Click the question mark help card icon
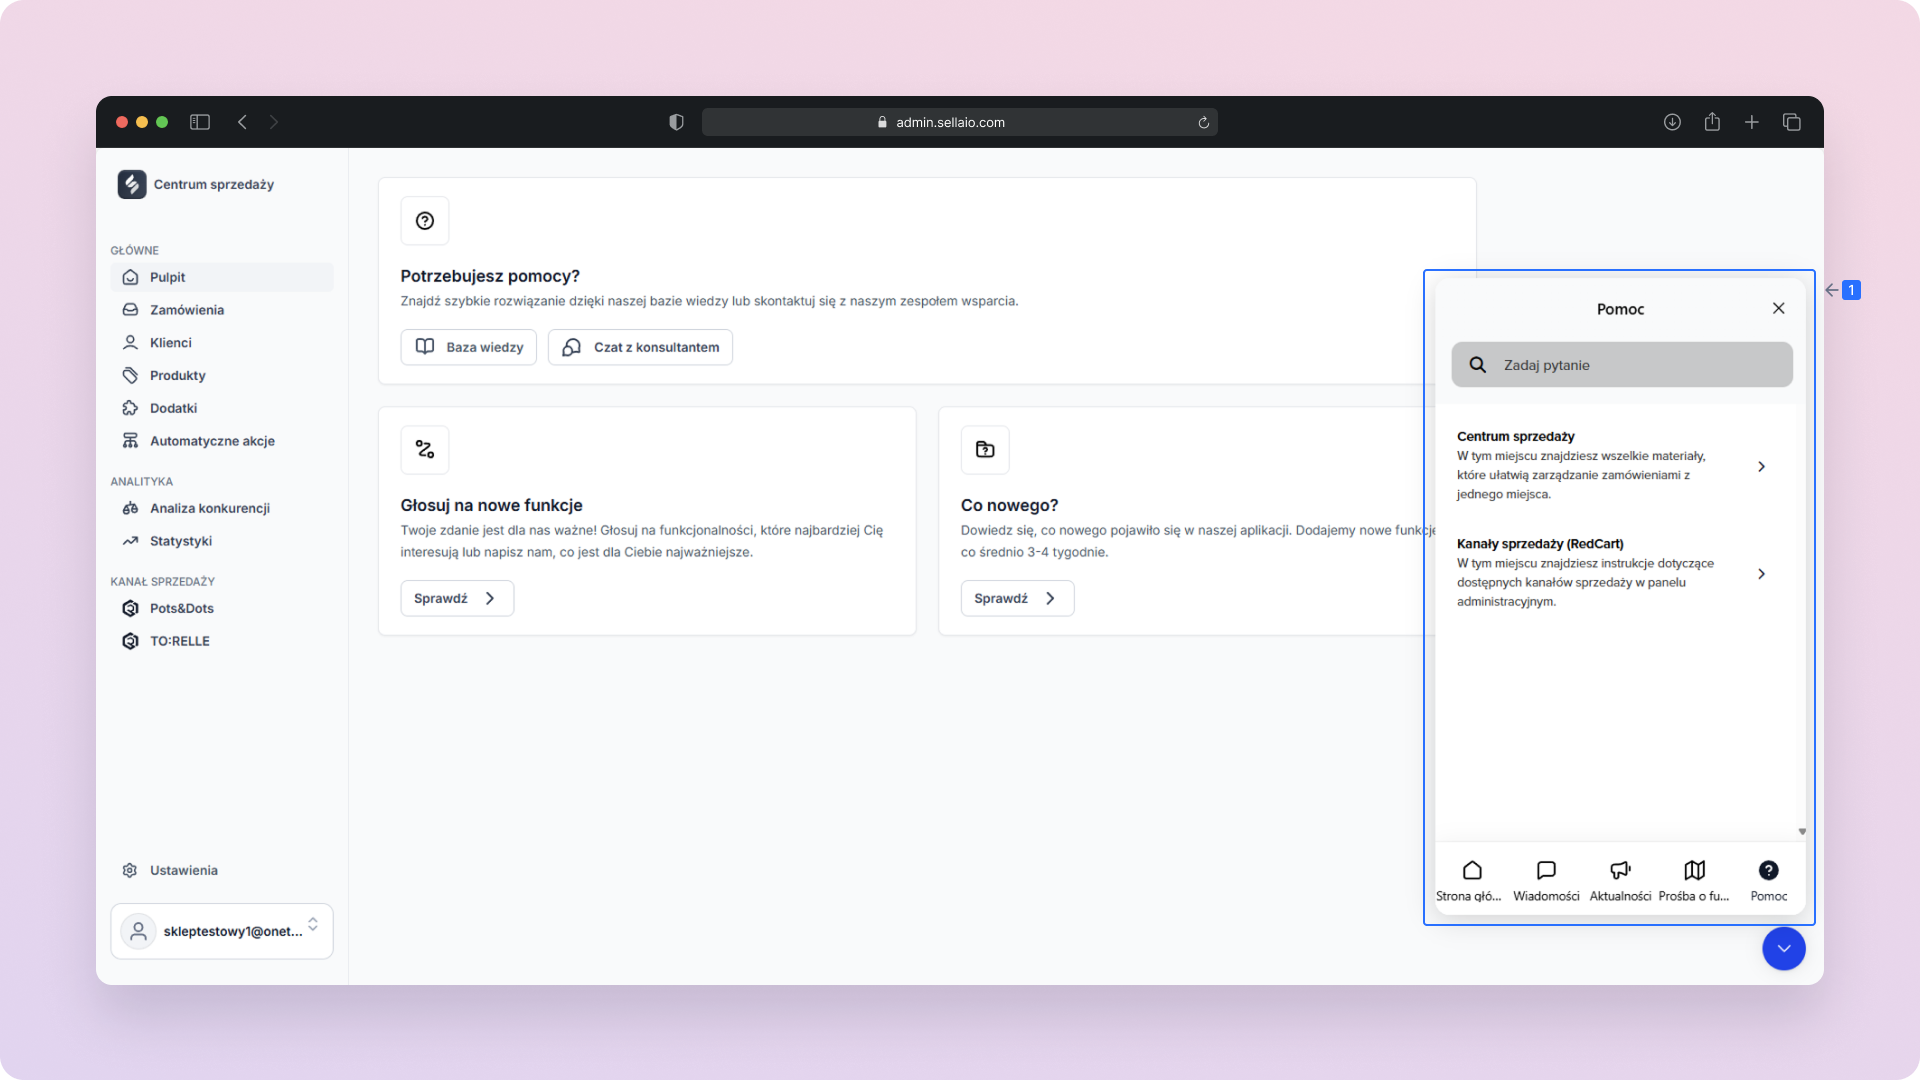 [425, 221]
